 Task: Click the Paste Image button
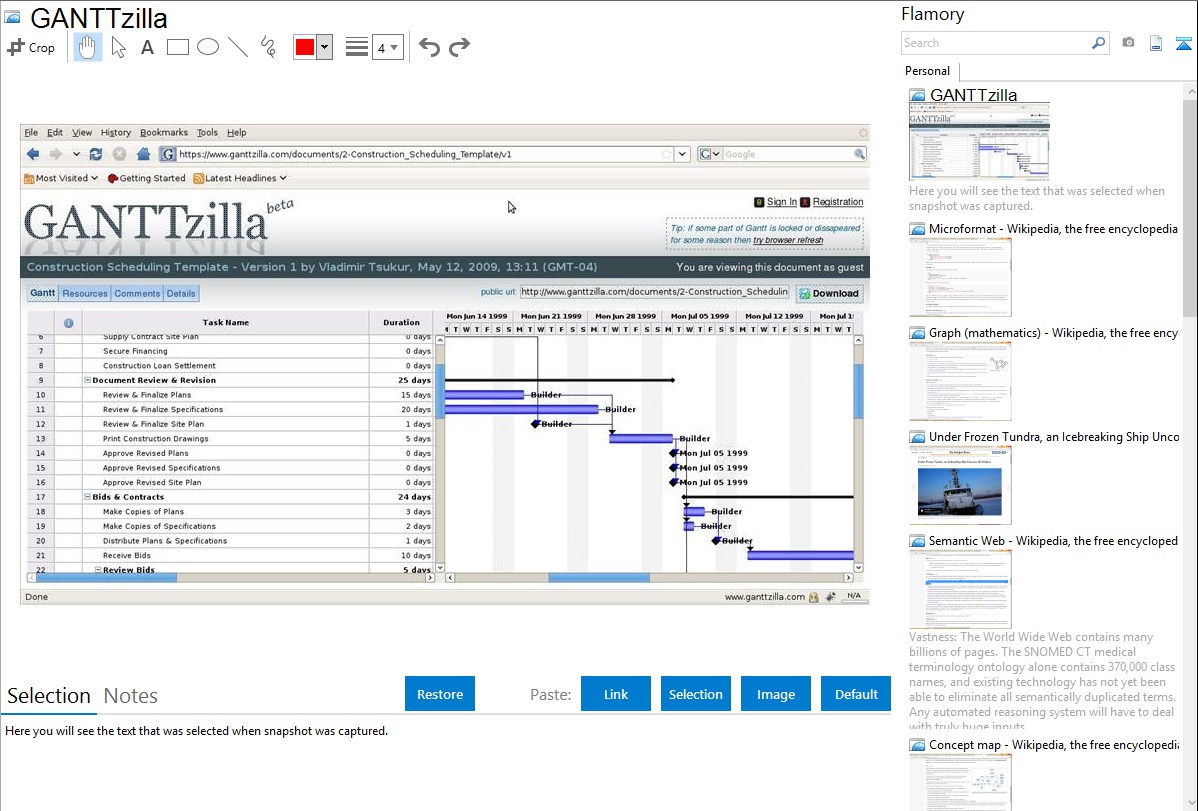tap(775, 694)
